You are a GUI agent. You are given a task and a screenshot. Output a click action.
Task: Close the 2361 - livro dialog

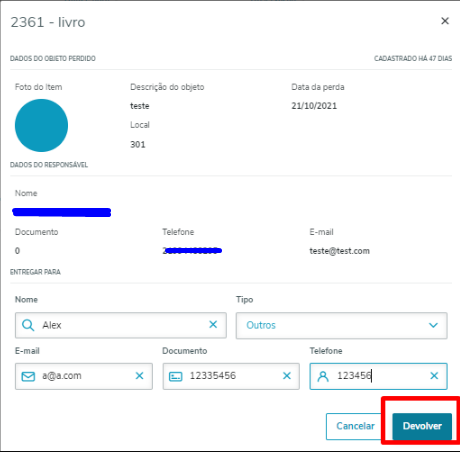445,21
